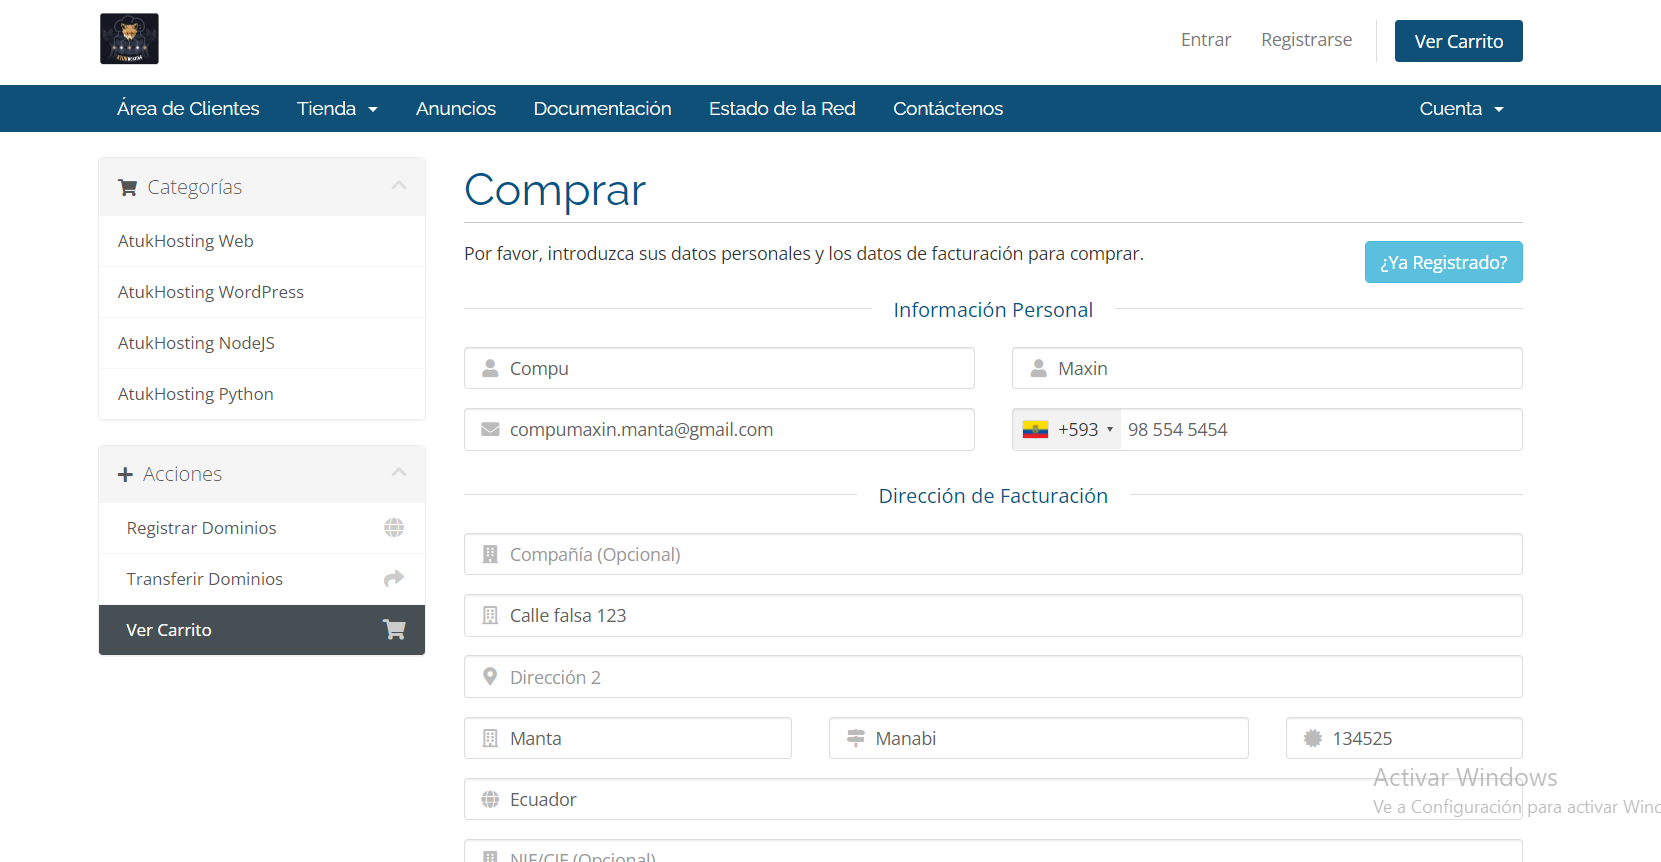1661x862 pixels.
Task: Select AtukHosting WordPress category
Action: coord(211,292)
